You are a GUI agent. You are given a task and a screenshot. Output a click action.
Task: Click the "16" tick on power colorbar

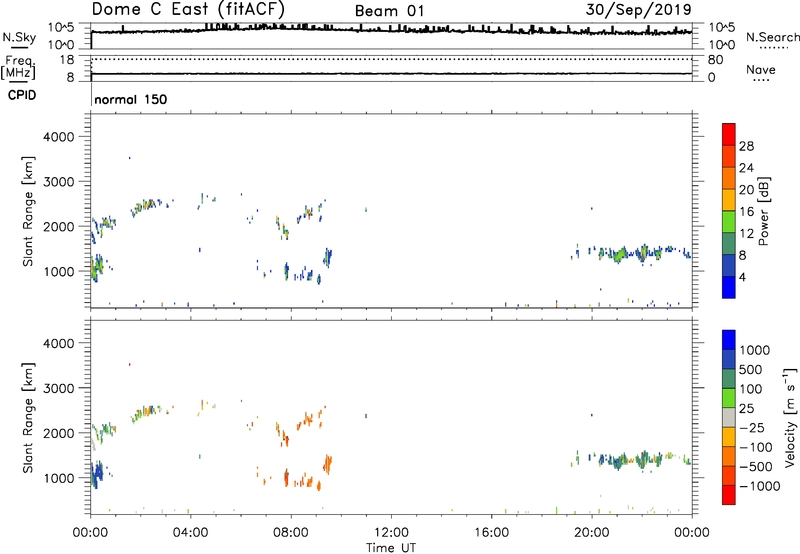point(746,212)
